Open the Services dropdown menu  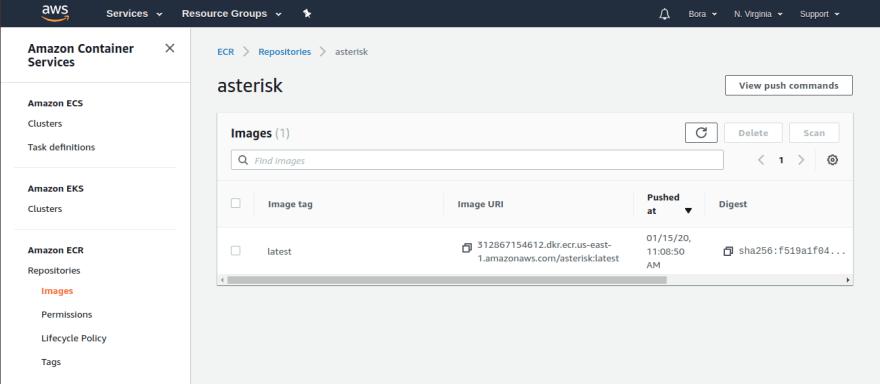(x=134, y=13)
